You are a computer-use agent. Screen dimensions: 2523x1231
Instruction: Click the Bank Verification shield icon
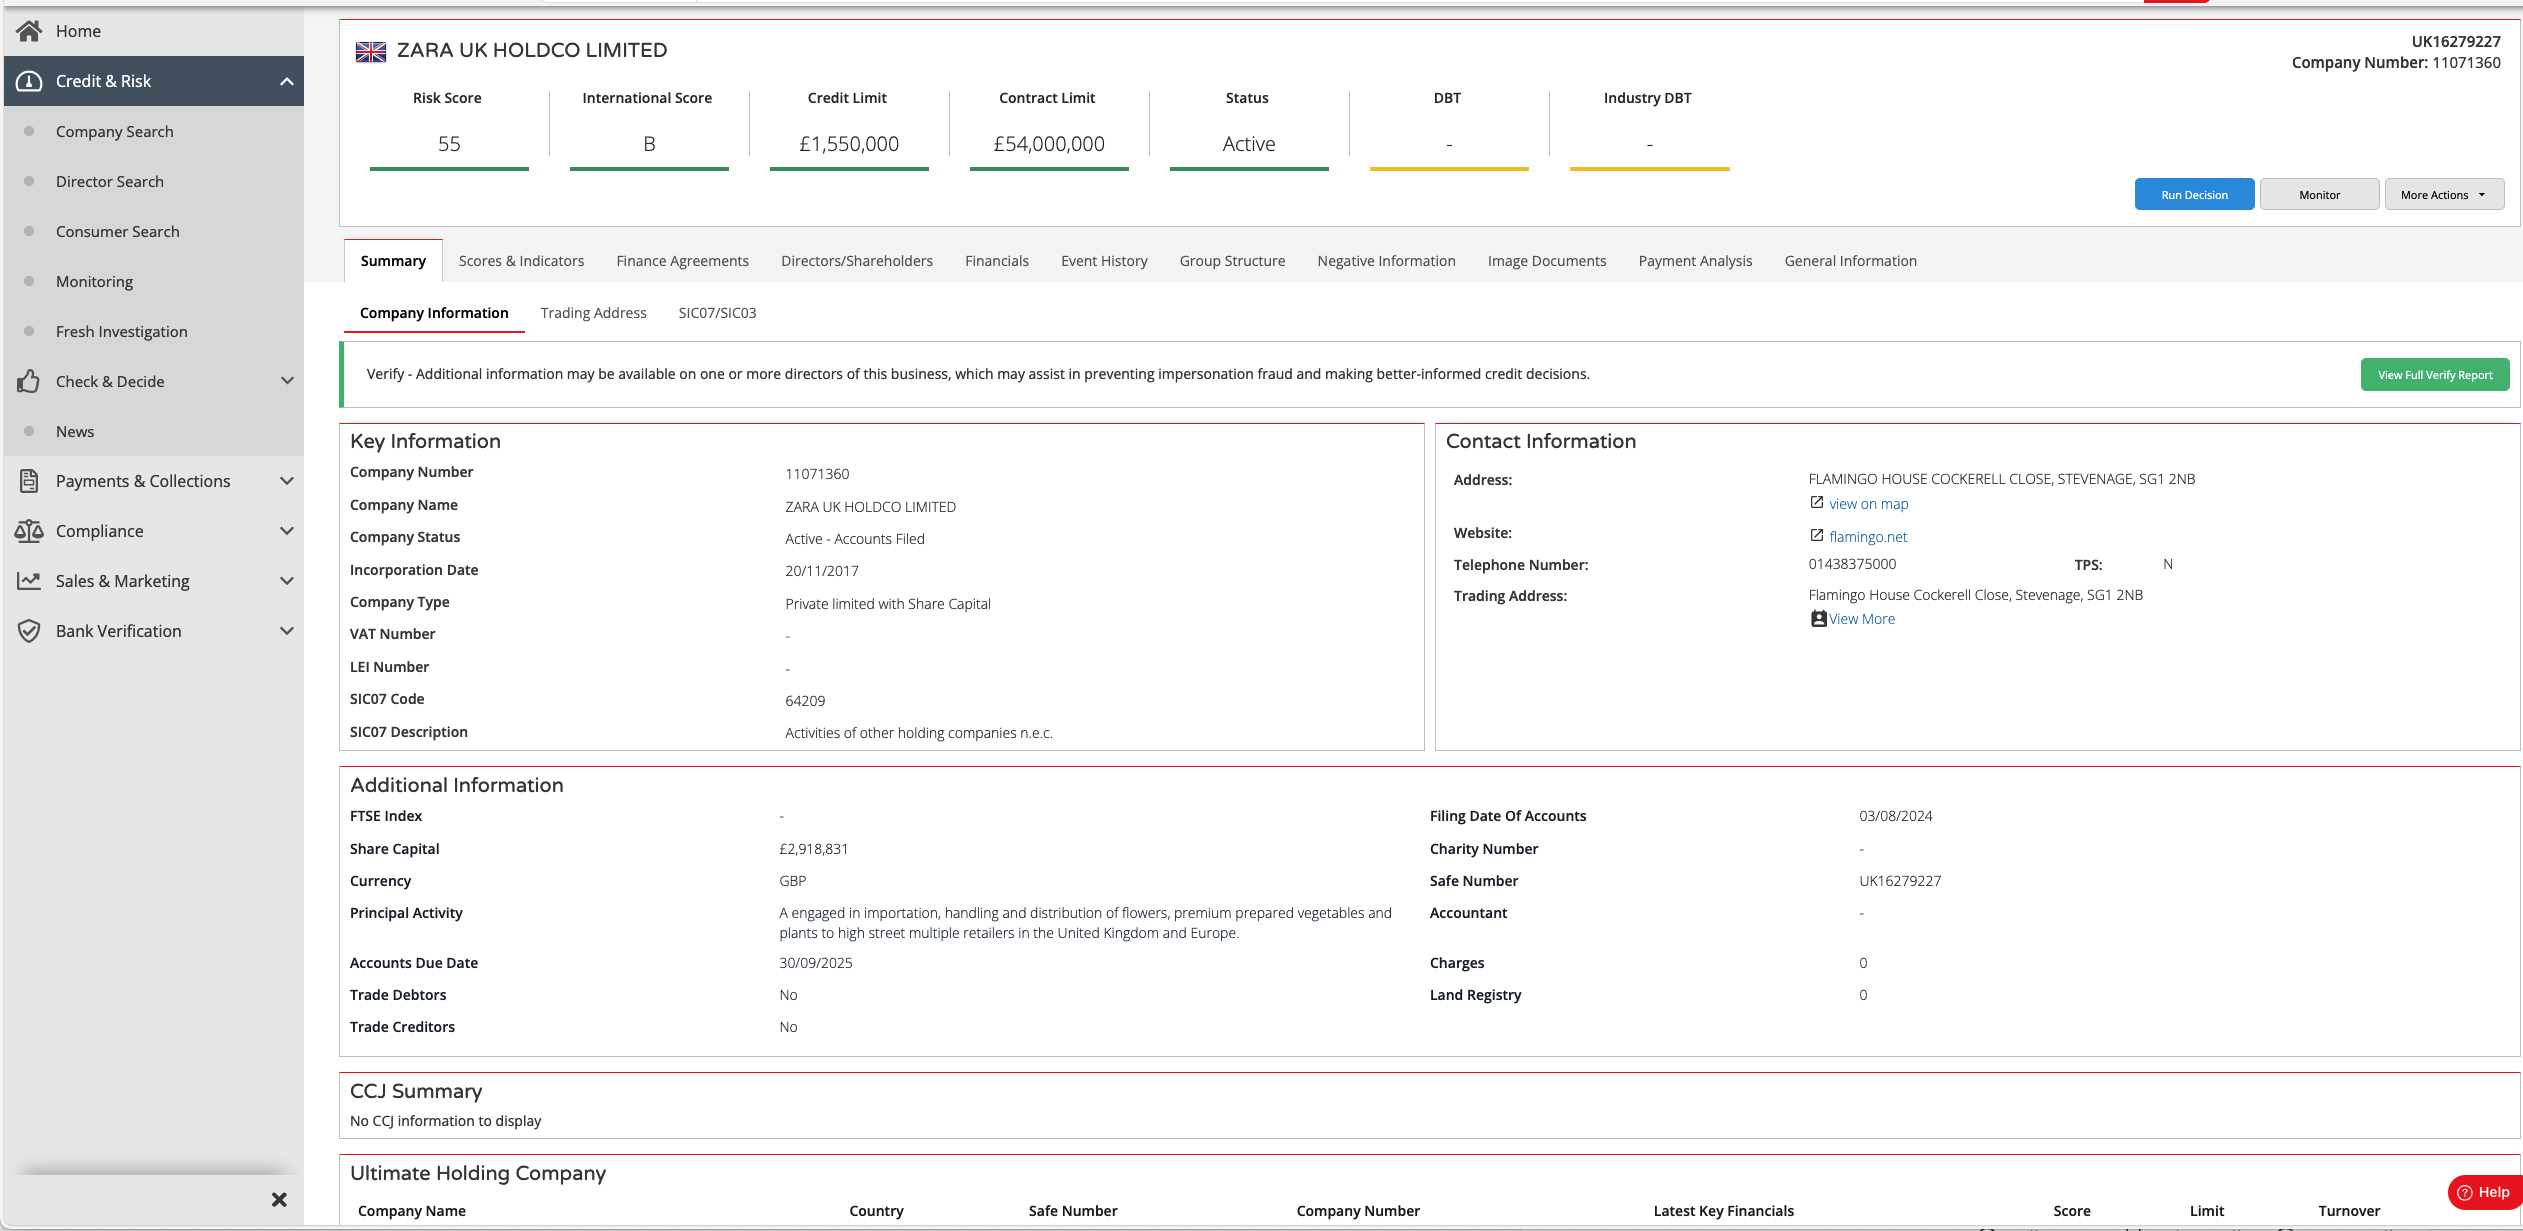(x=29, y=631)
